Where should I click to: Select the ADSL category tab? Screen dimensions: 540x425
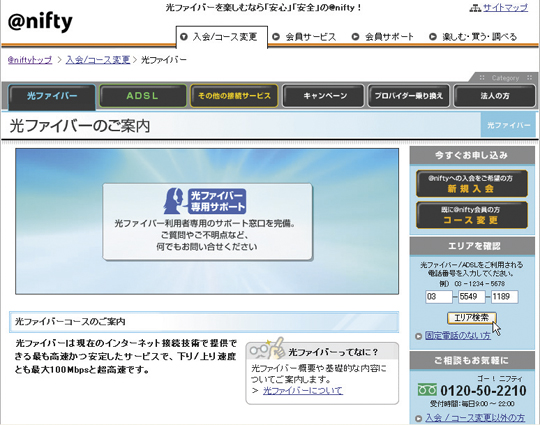coord(143,96)
